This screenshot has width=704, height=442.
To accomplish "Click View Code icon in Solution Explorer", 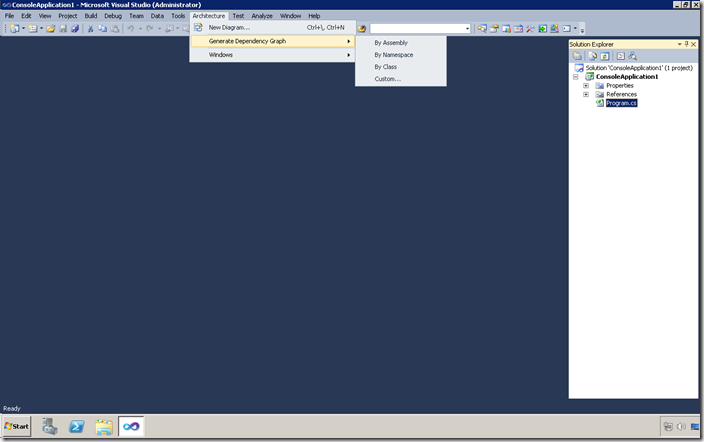I will (620, 56).
